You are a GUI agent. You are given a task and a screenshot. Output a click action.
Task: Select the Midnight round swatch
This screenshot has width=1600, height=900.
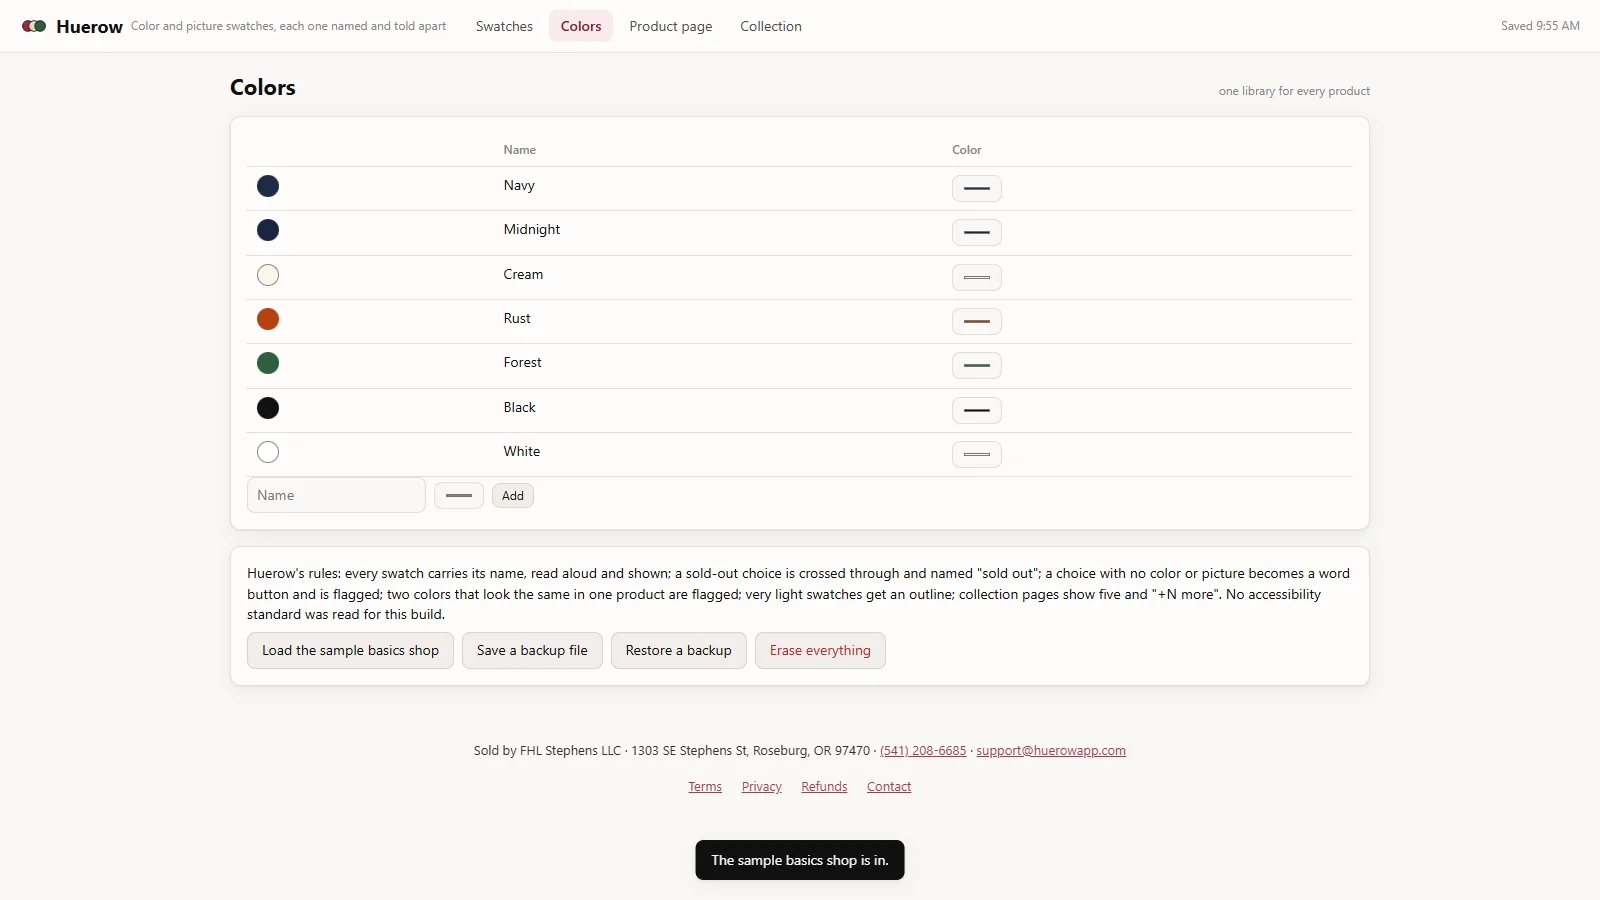[268, 230]
